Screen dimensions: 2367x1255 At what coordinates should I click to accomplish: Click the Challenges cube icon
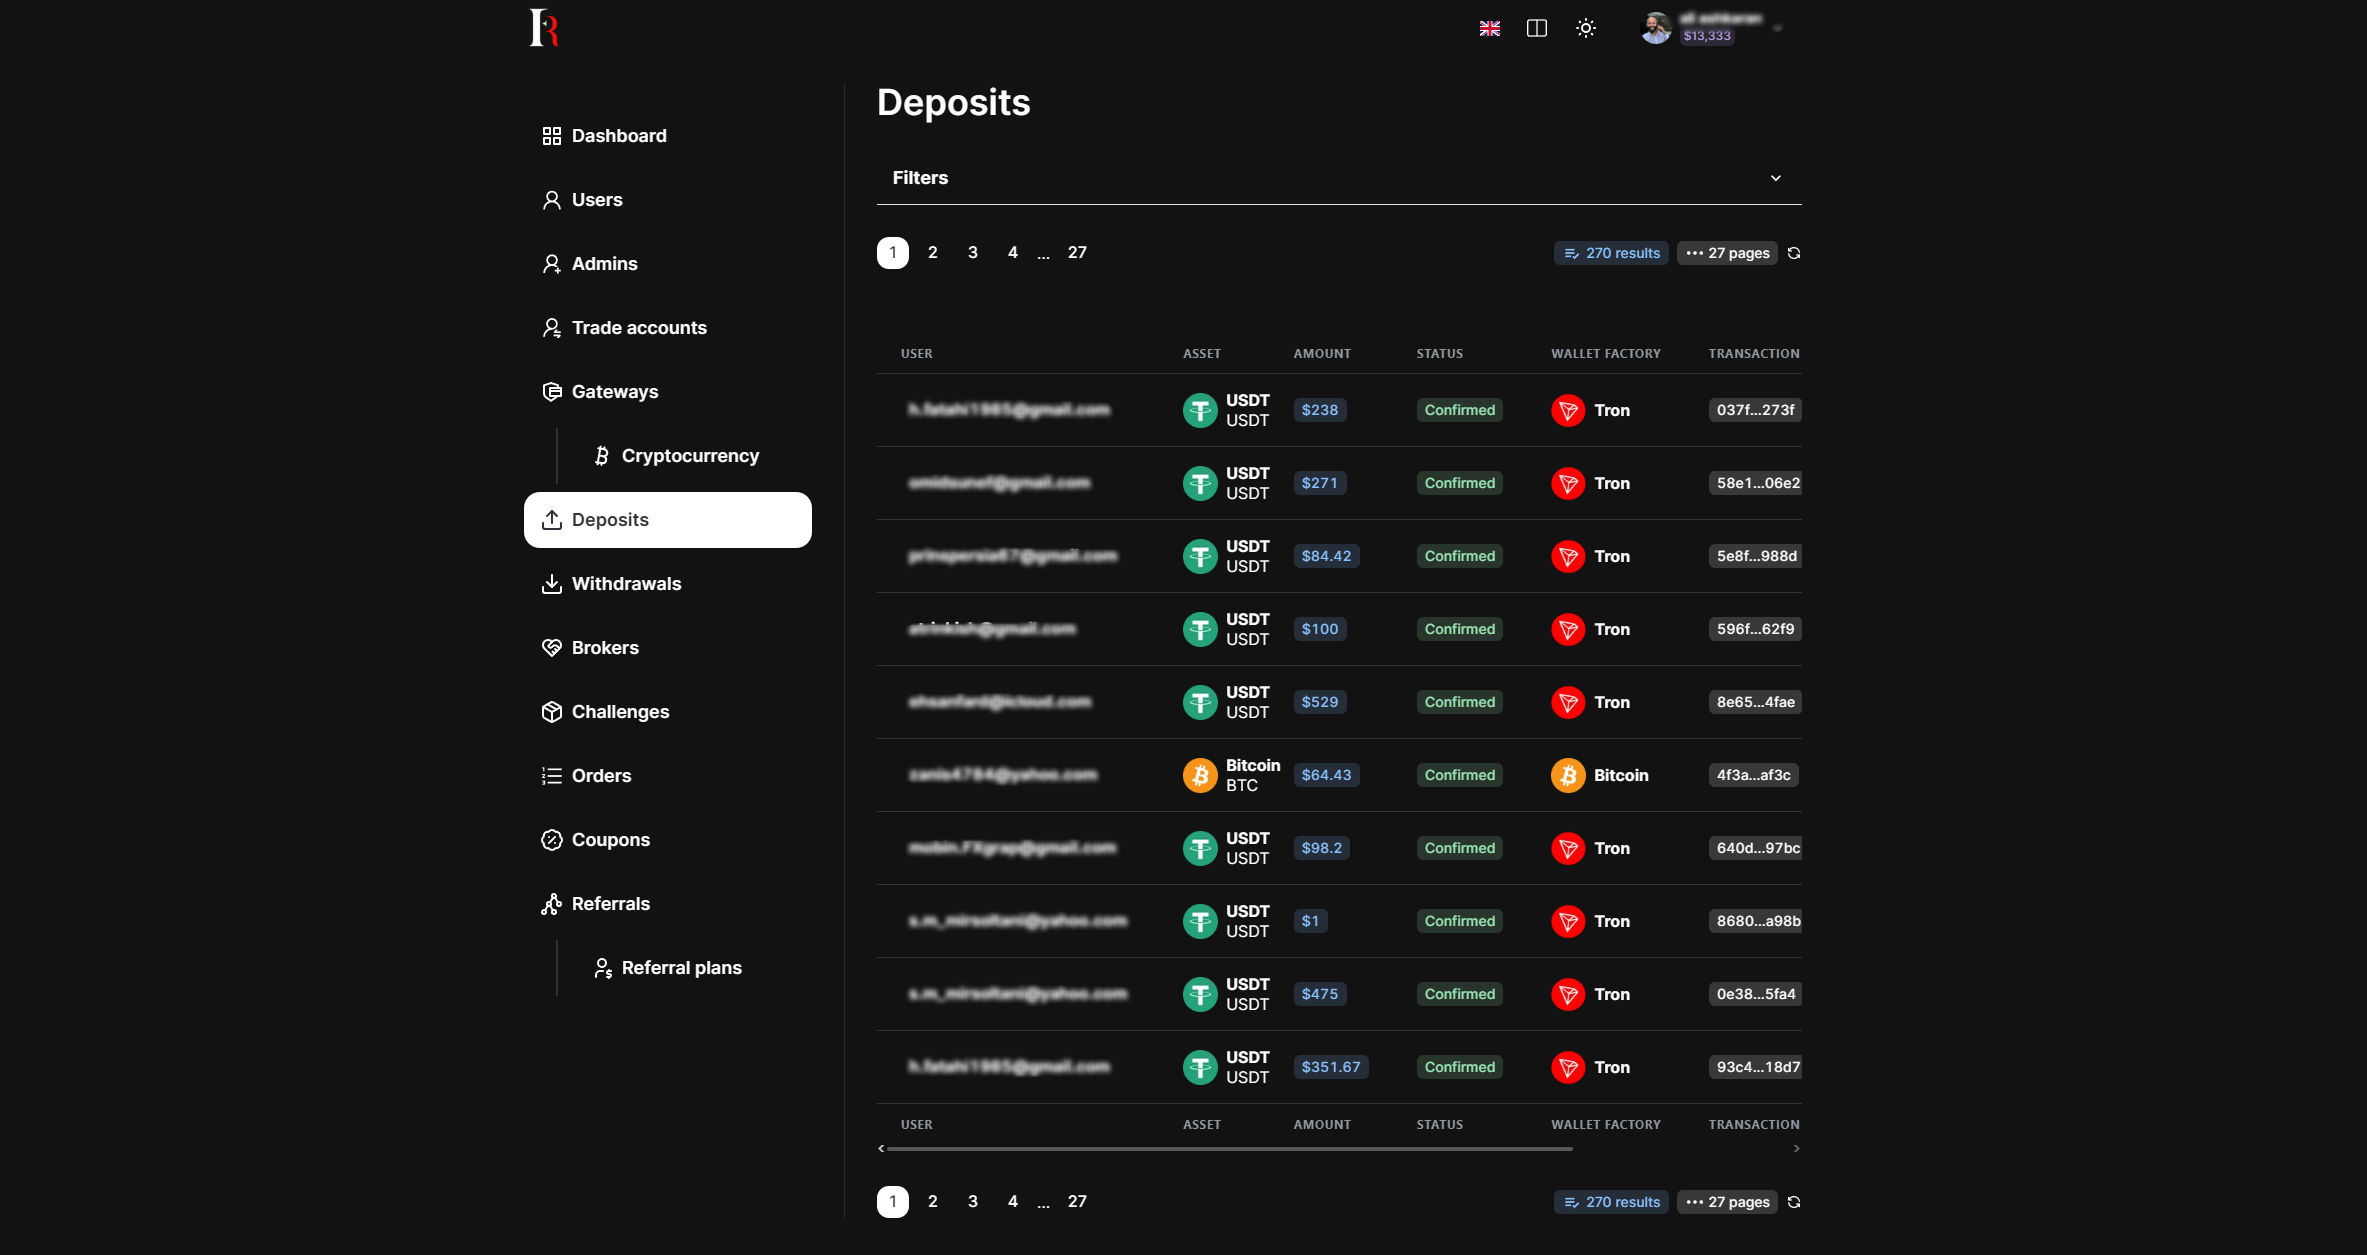click(551, 712)
